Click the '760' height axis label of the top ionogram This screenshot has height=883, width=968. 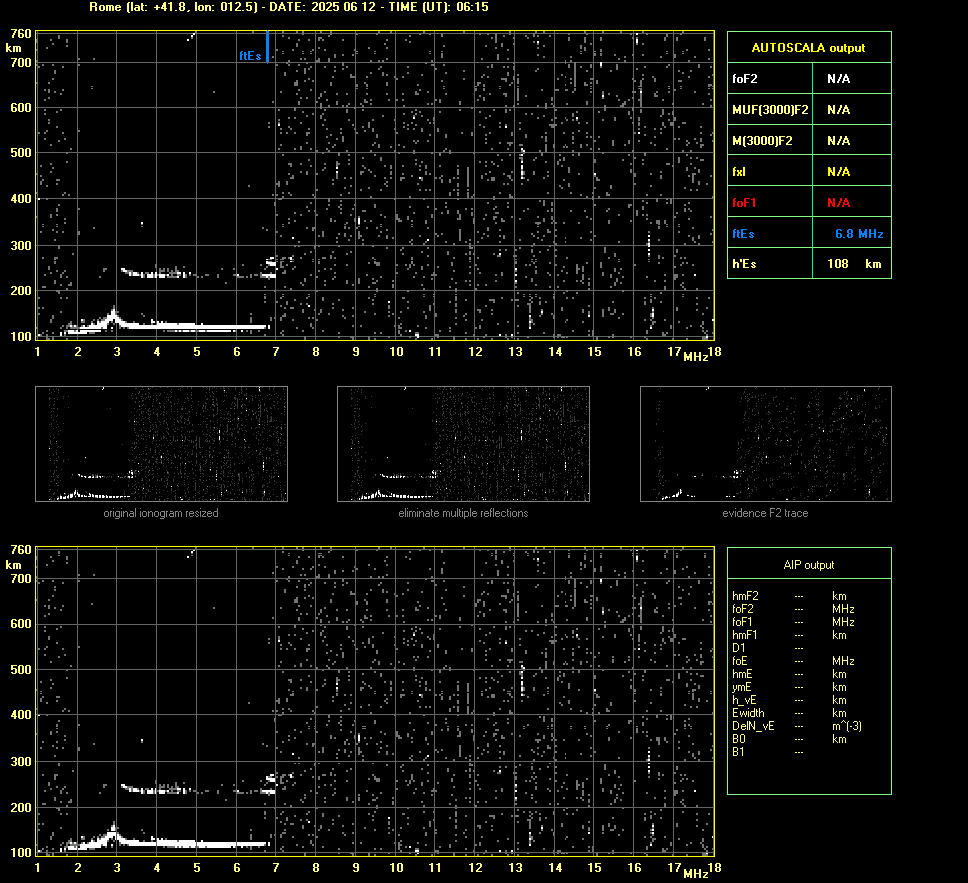[20, 33]
